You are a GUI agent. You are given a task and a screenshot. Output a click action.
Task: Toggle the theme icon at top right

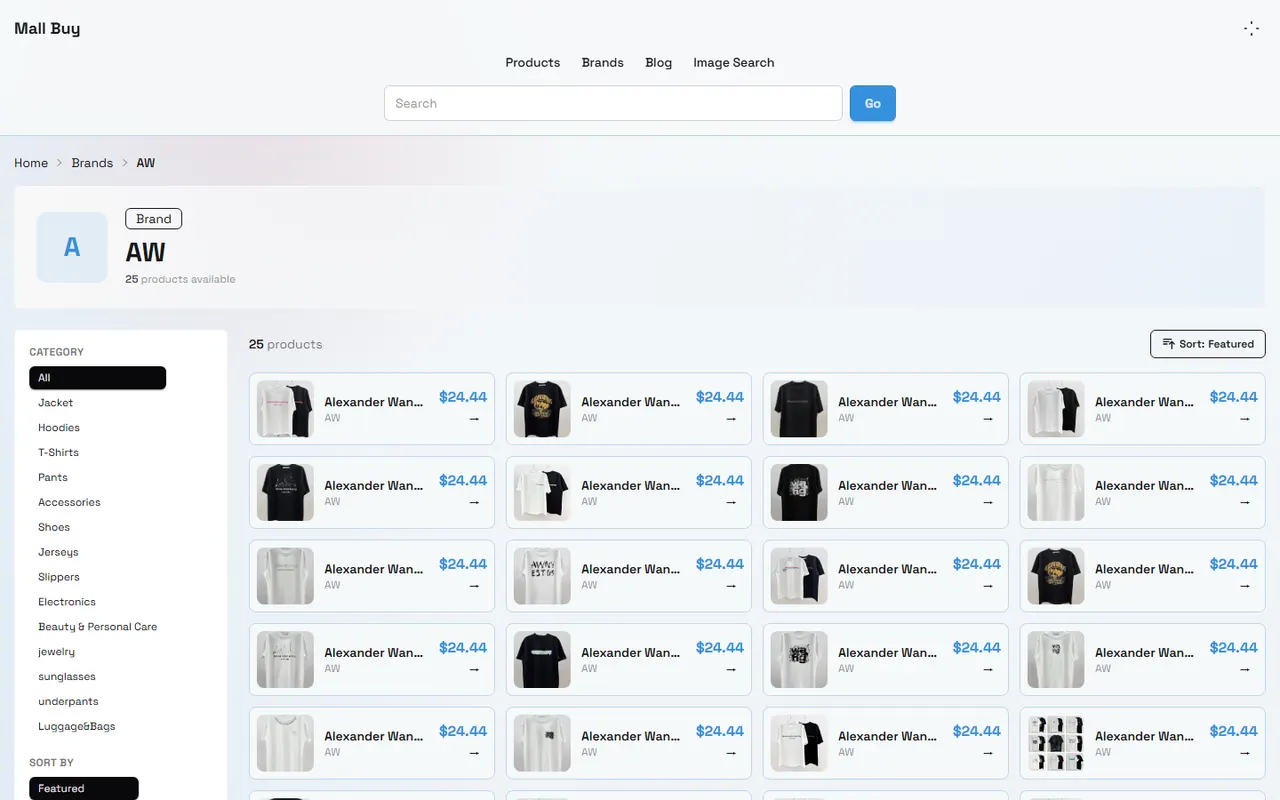[1251, 29]
